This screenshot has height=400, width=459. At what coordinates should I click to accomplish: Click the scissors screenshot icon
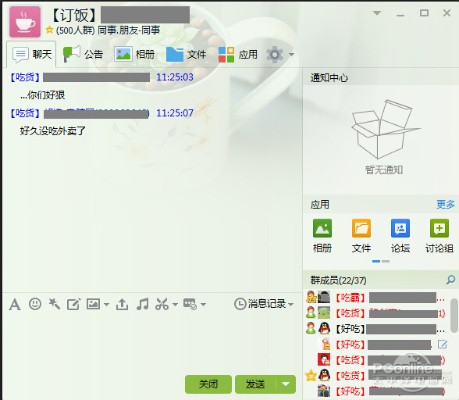point(162,304)
